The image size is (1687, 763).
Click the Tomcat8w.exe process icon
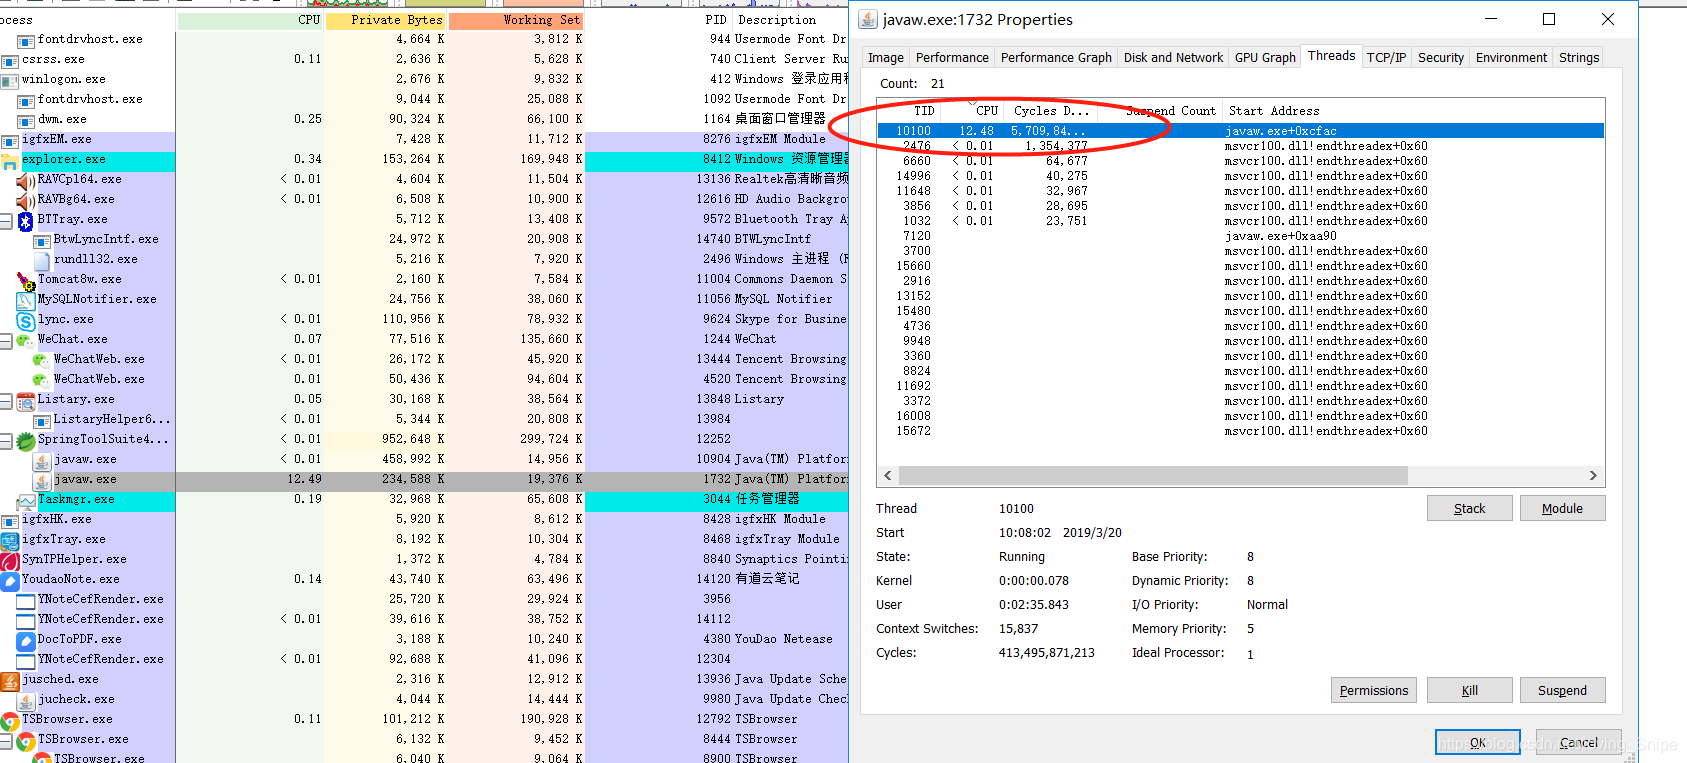(x=26, y=280)
